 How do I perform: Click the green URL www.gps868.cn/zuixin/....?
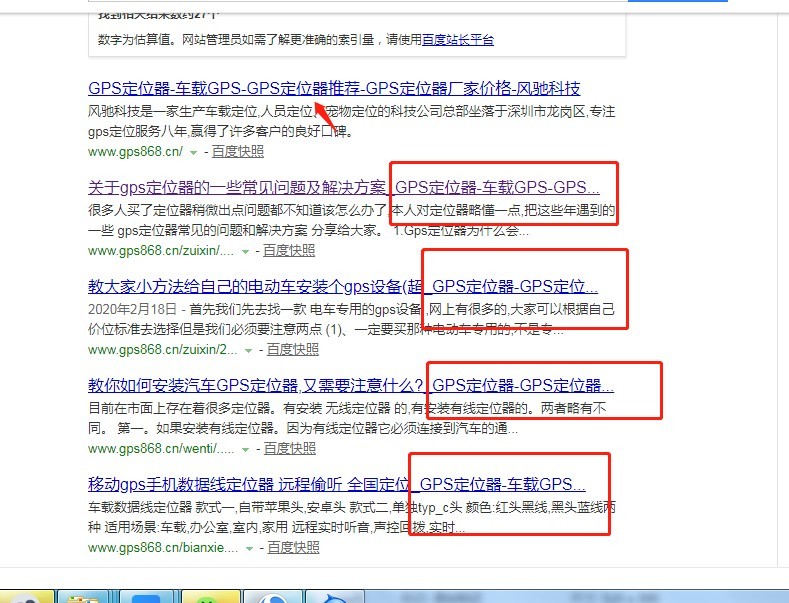click(161, 250)
